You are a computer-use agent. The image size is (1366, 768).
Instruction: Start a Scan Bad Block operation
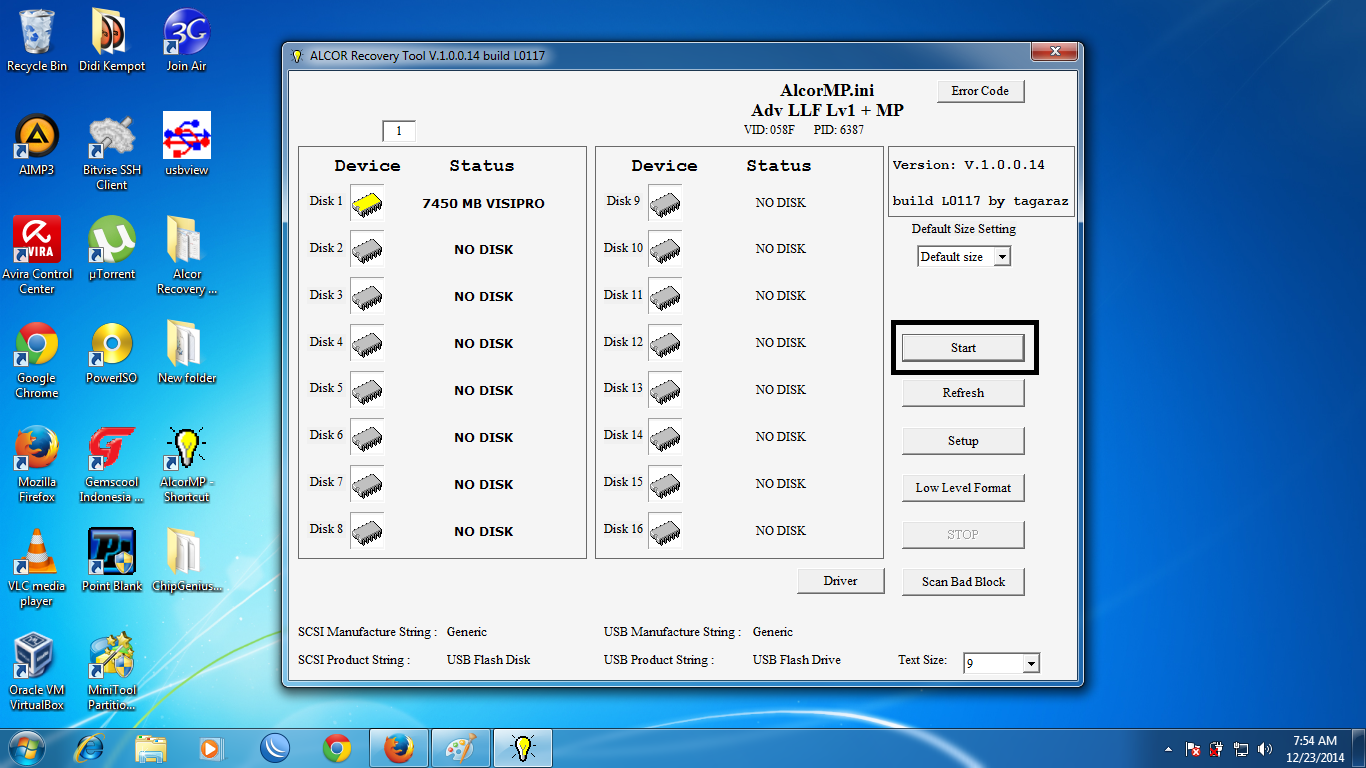tap(962, 581)
